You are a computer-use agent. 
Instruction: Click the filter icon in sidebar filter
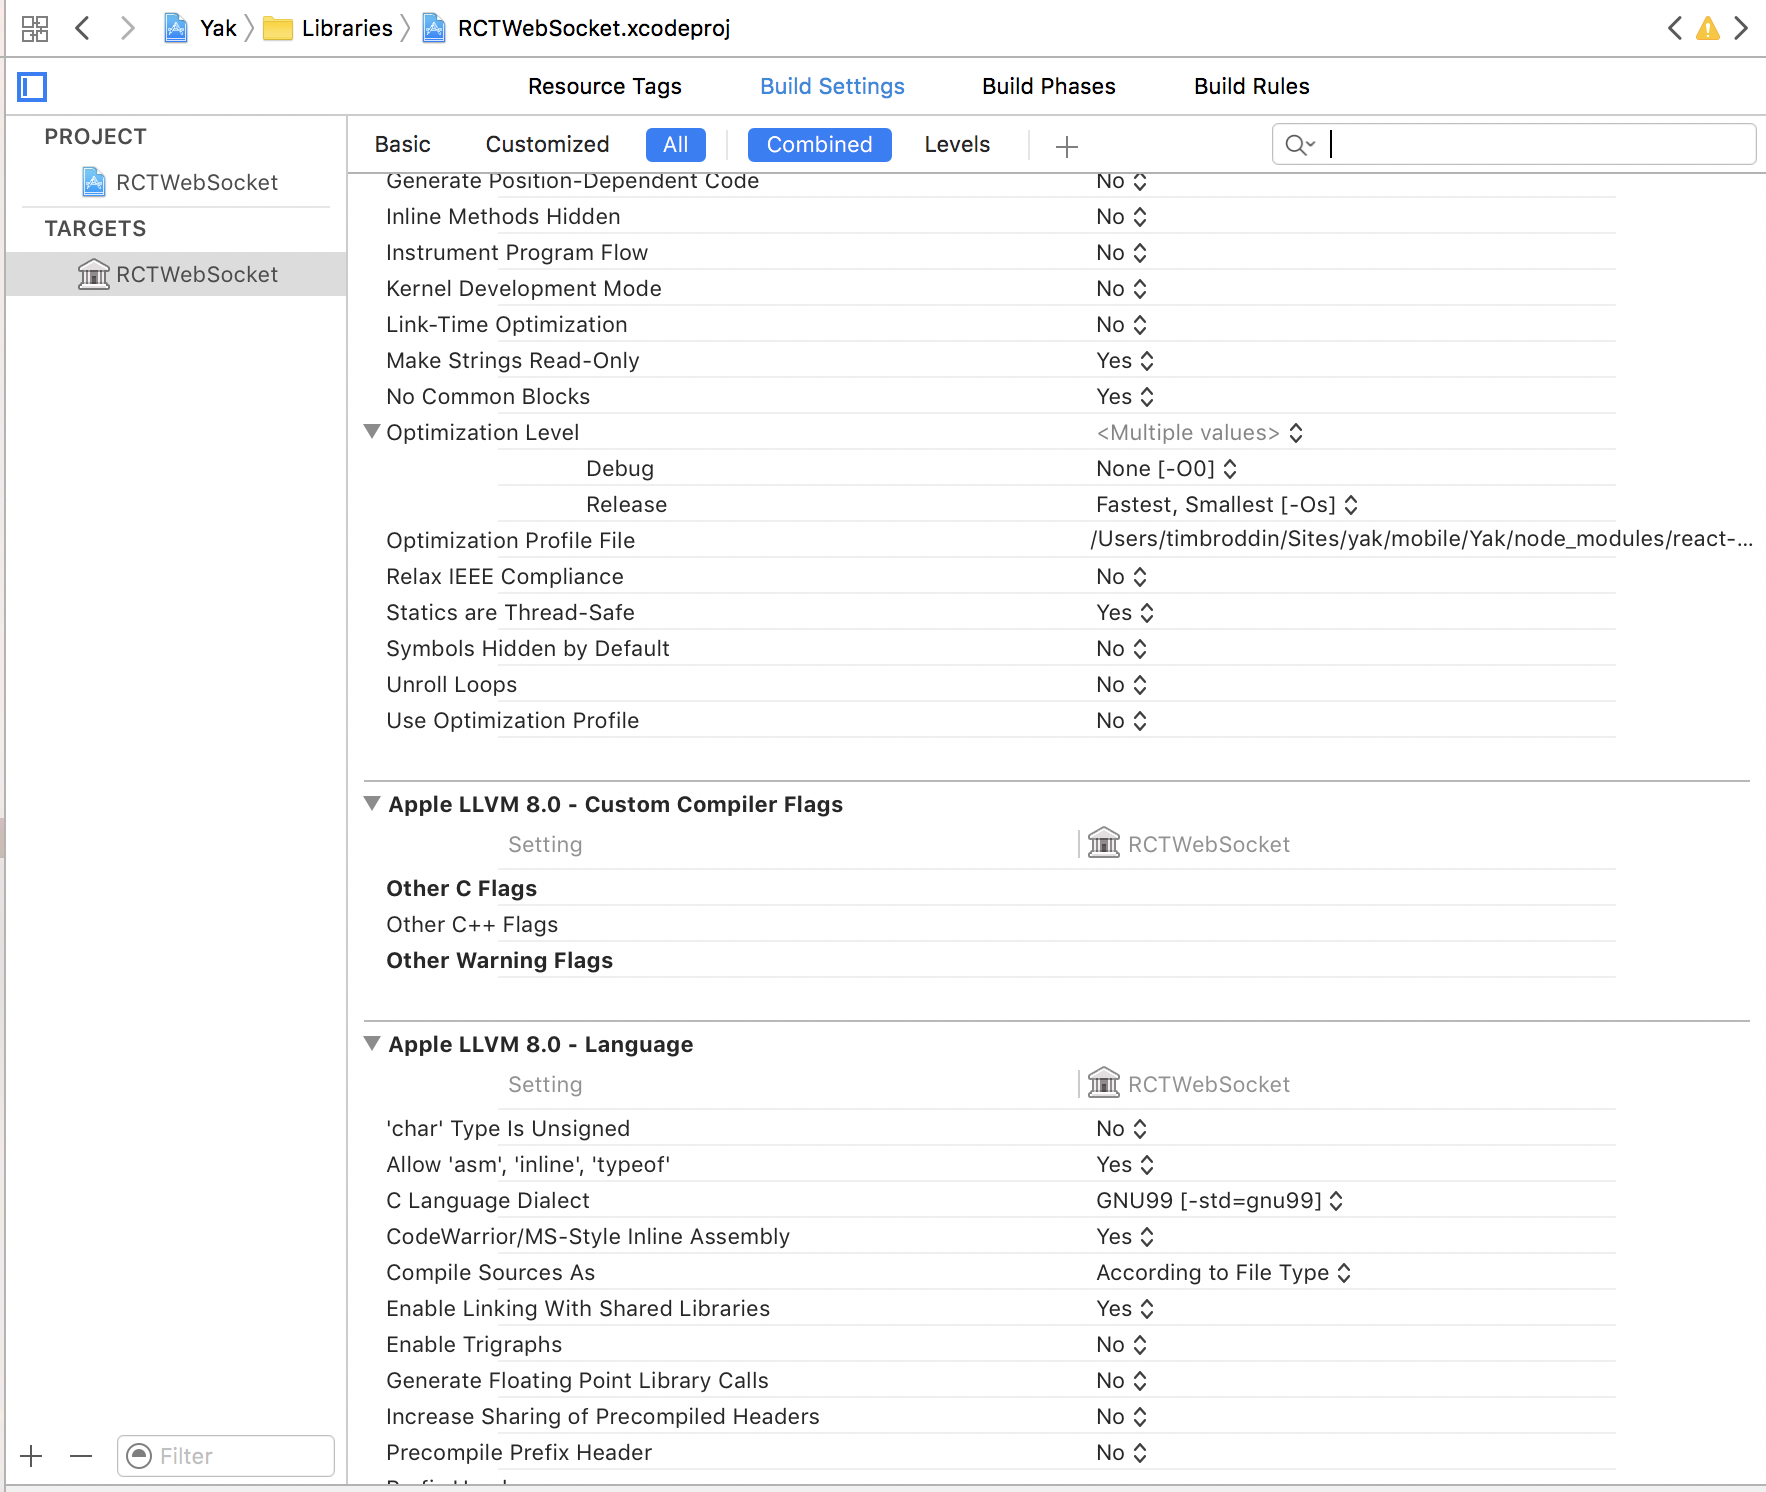point(139,1456)
